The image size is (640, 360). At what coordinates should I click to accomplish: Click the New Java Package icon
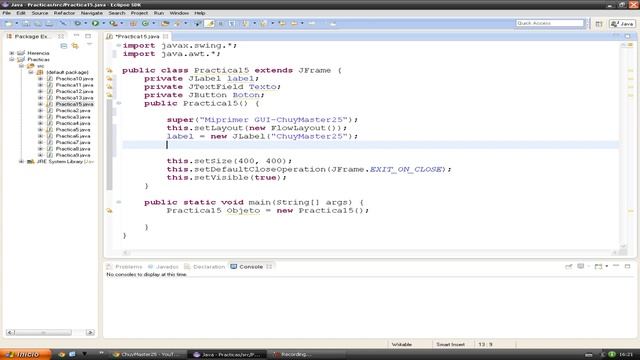point(133,24)
